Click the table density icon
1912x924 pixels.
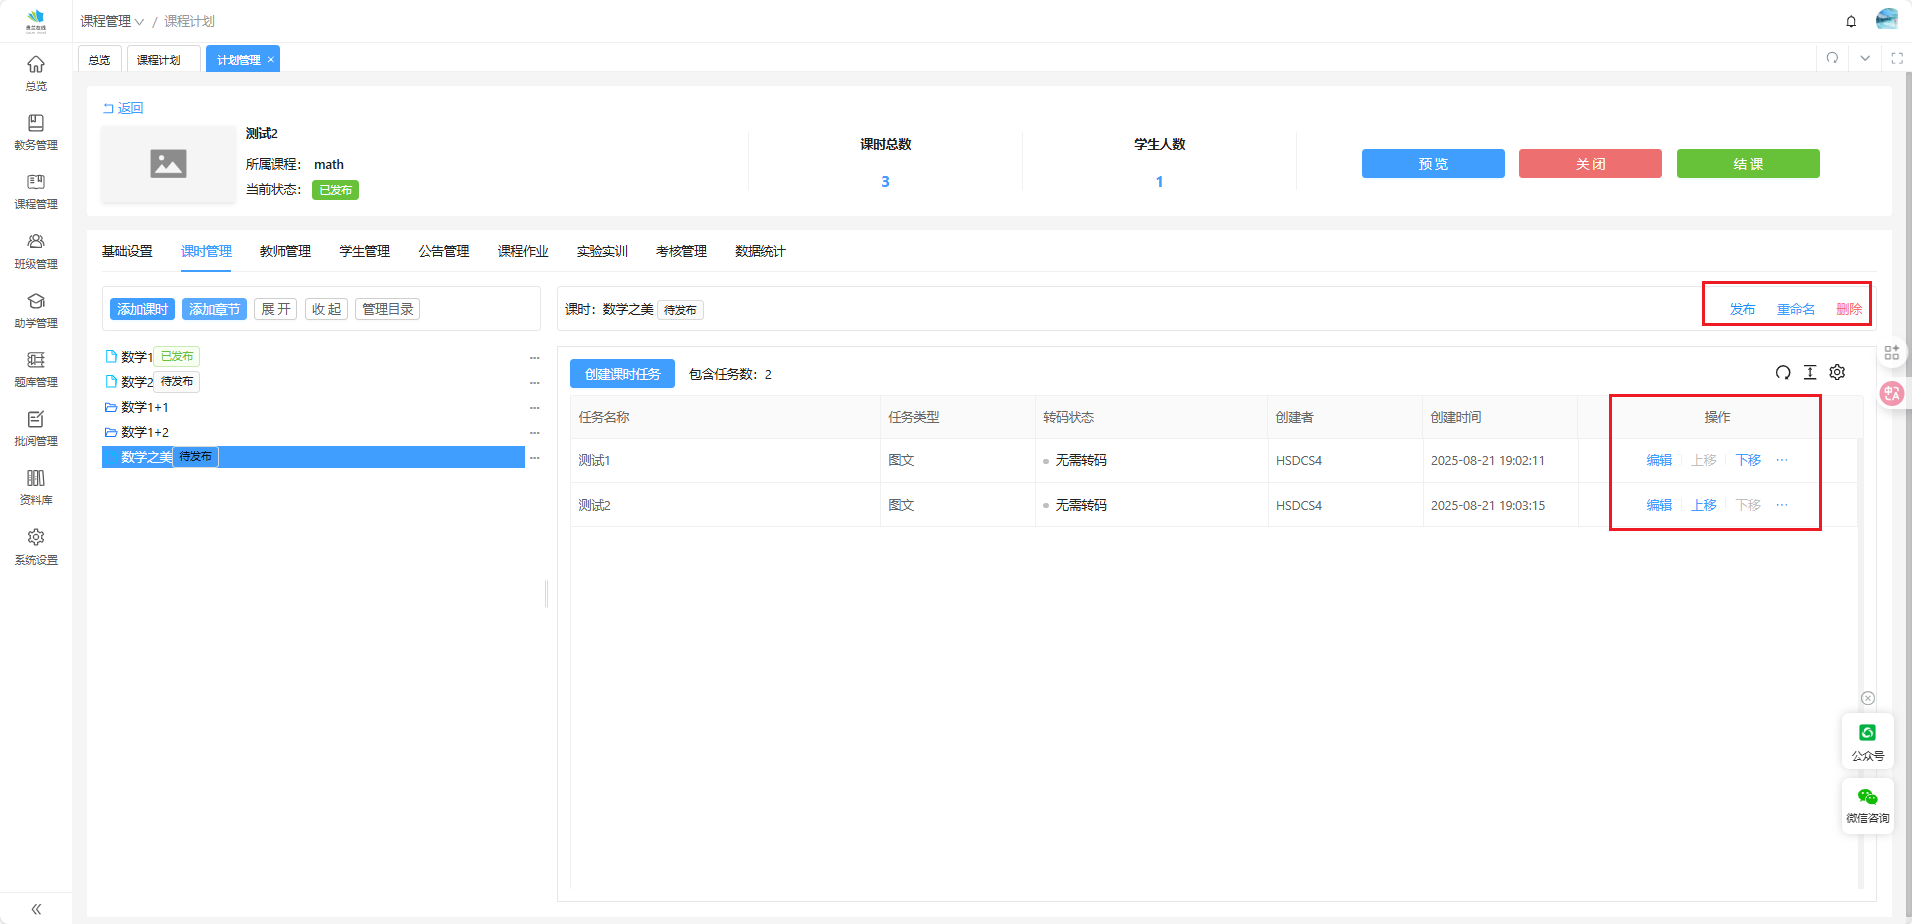[x=1809, y=373]
